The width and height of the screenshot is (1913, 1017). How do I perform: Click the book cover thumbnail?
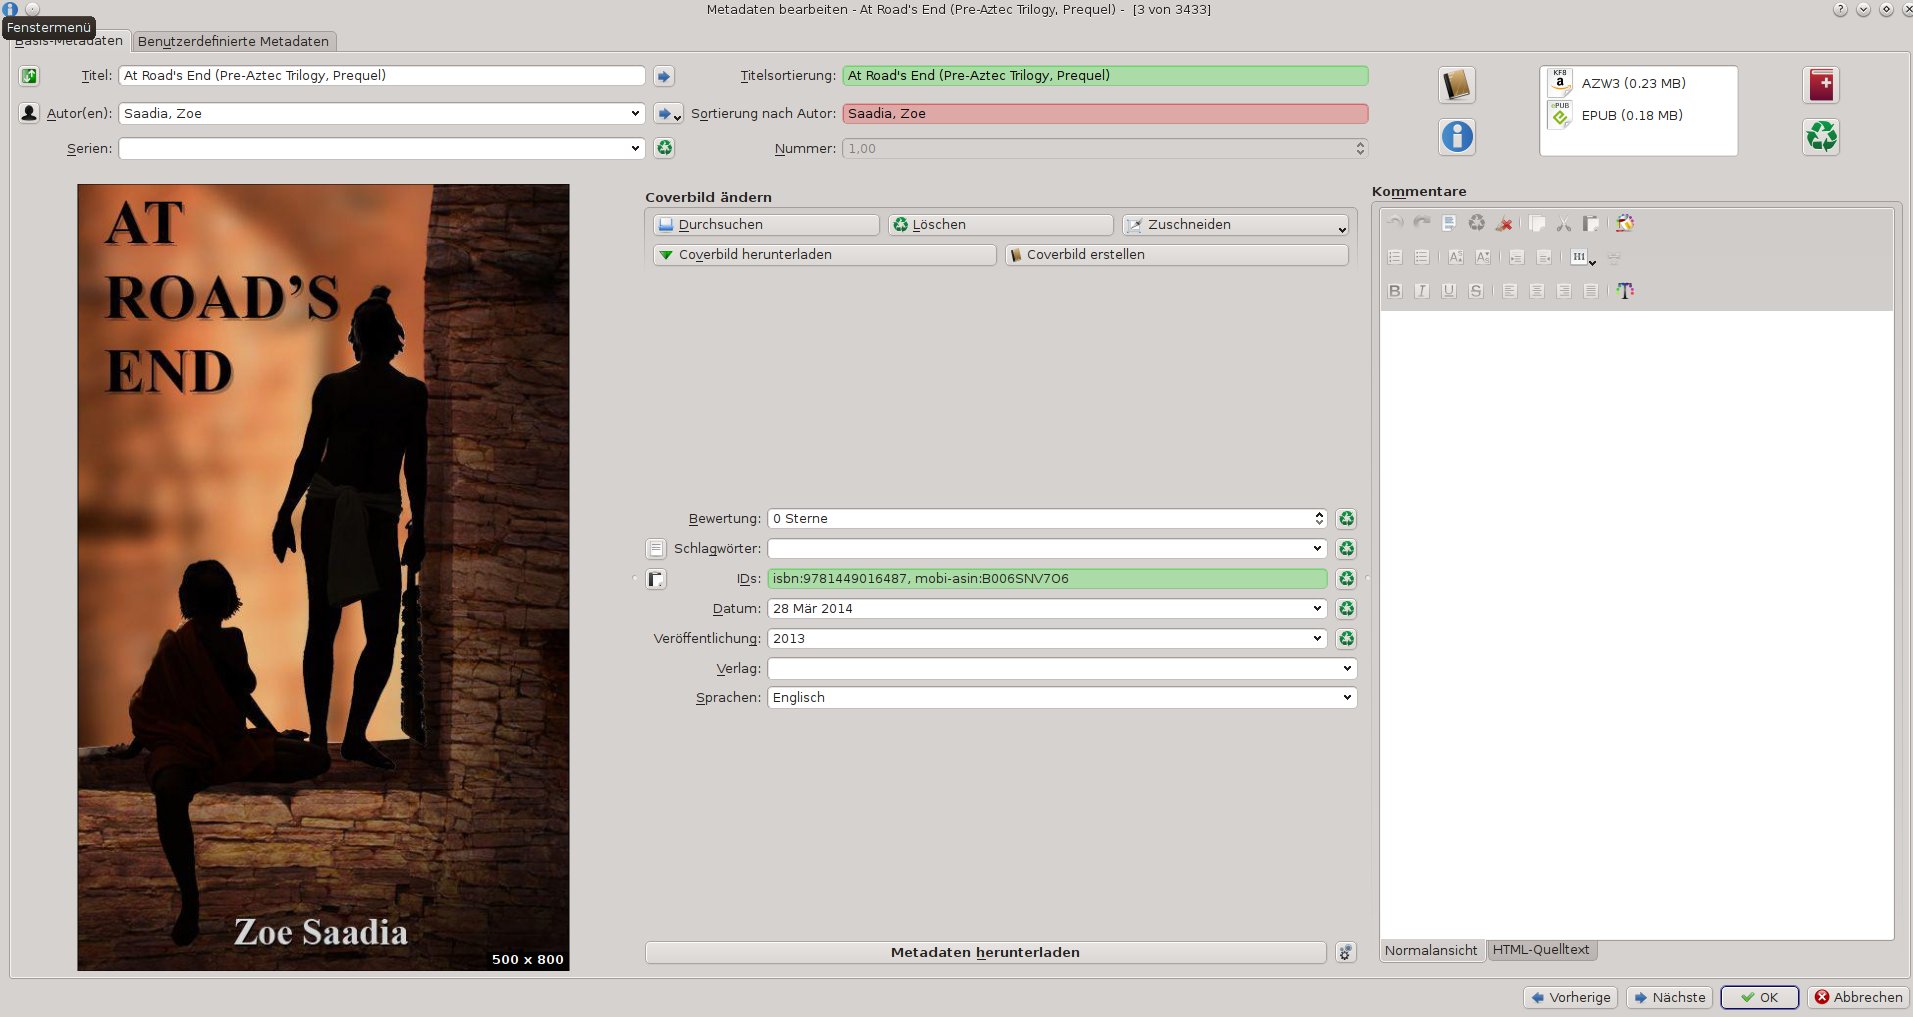pos(323,577)
